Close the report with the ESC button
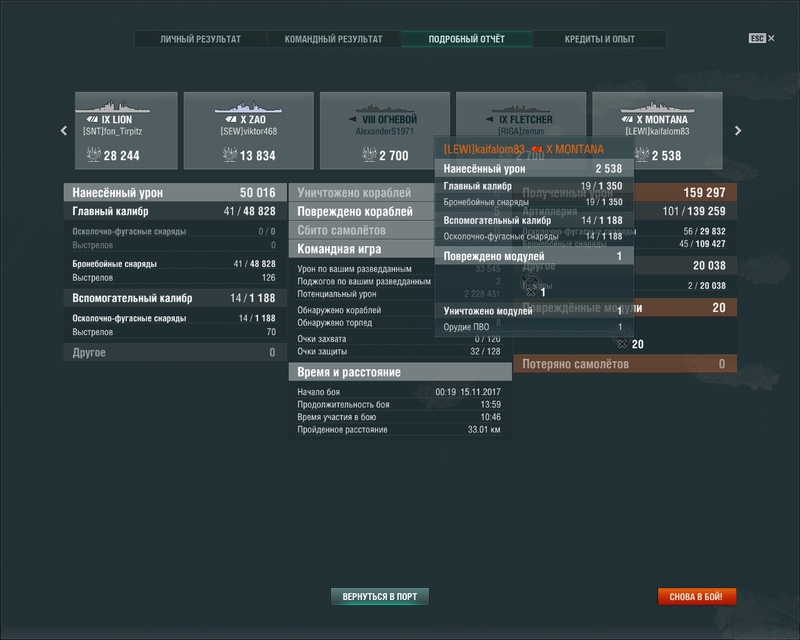This screenshot has height=640, width=800. [761, 38]
